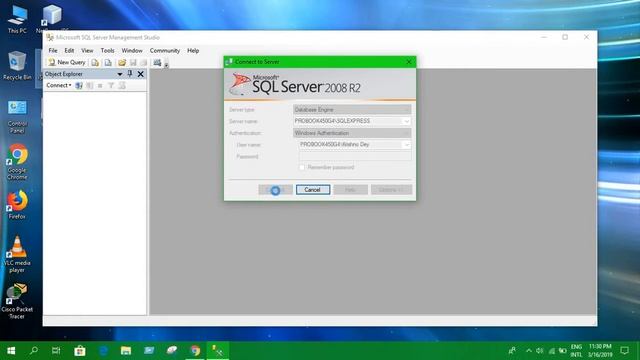Click the Connect button in the dialog
The width and height of the screenshot is (640, 360).
276,190
